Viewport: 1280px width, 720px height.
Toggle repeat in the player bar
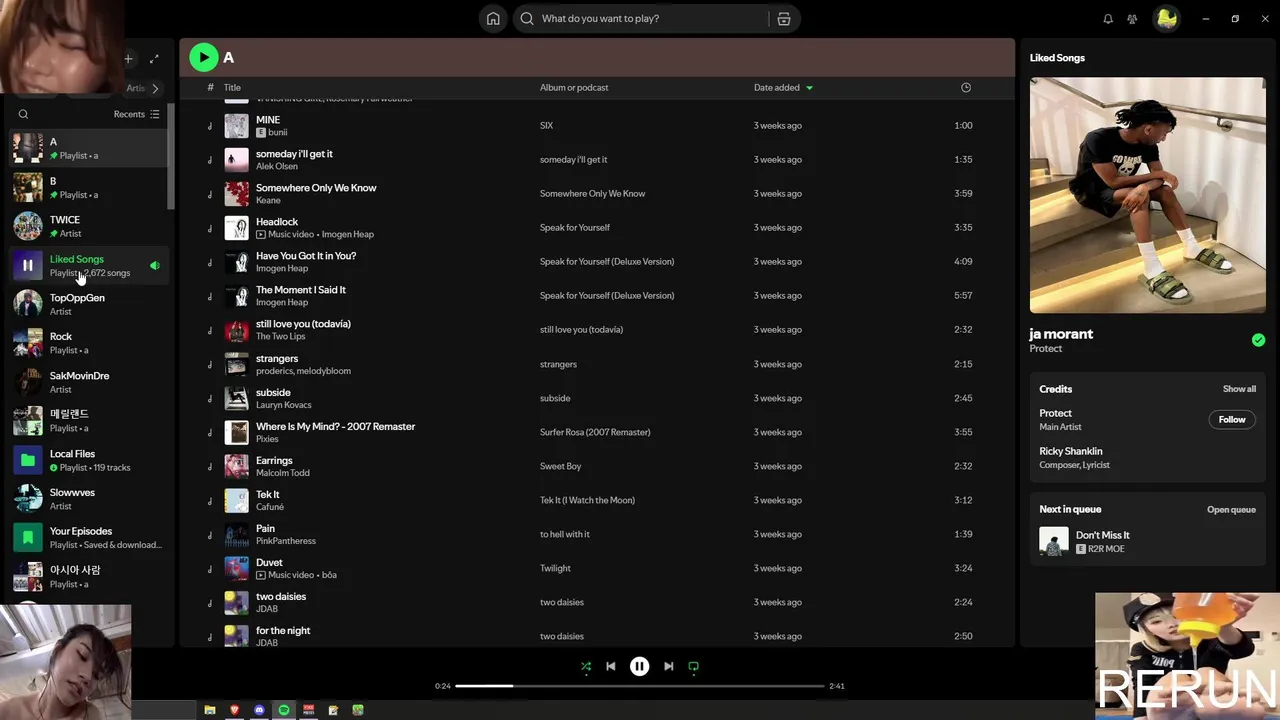(693, 666)
